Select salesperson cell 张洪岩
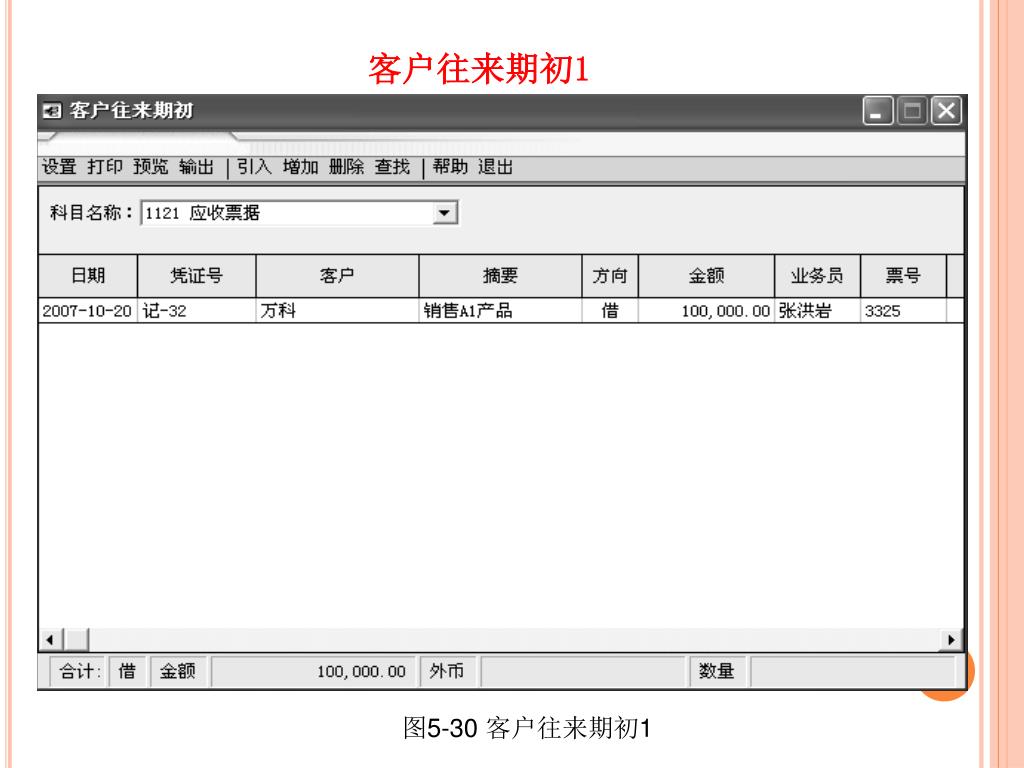This screenshot has height=768, width=1024. click(817, 310)
